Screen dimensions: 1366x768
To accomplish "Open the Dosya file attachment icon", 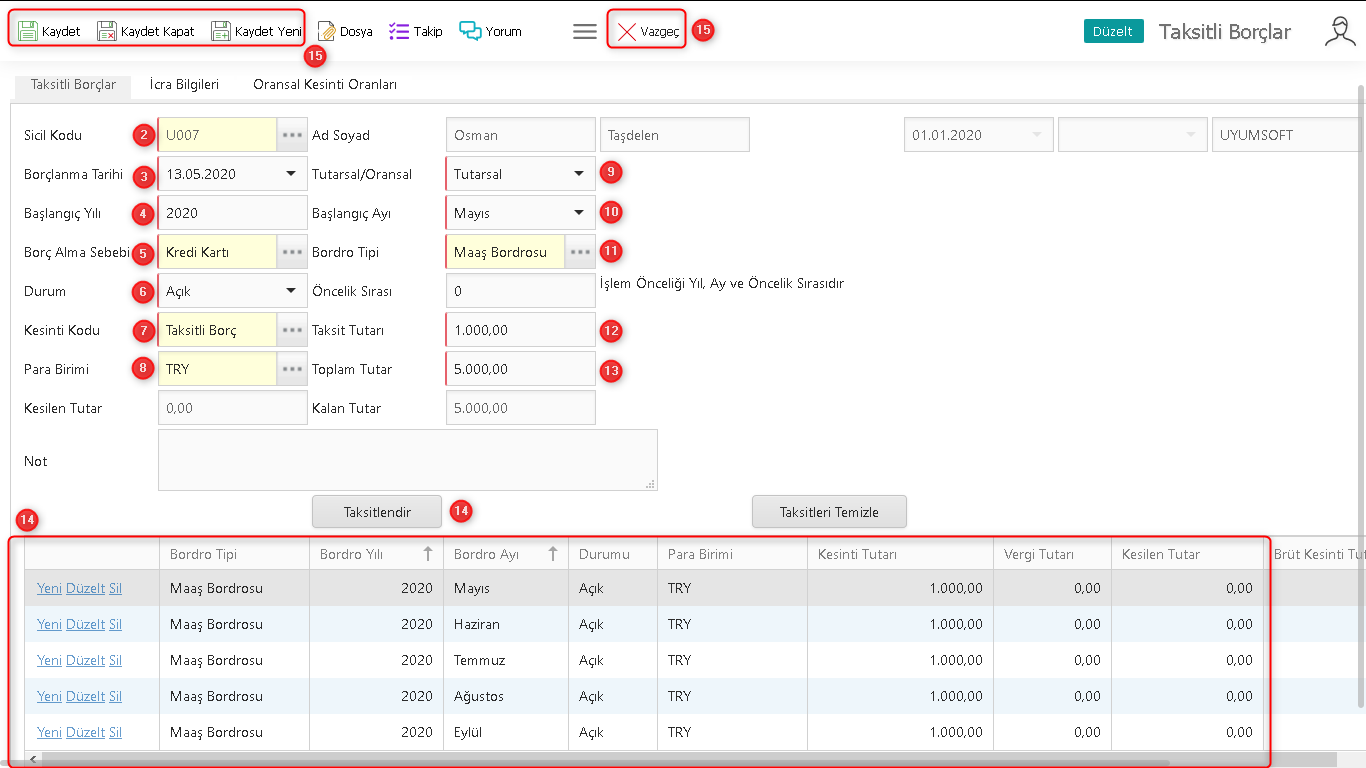I will coord(327,31).
